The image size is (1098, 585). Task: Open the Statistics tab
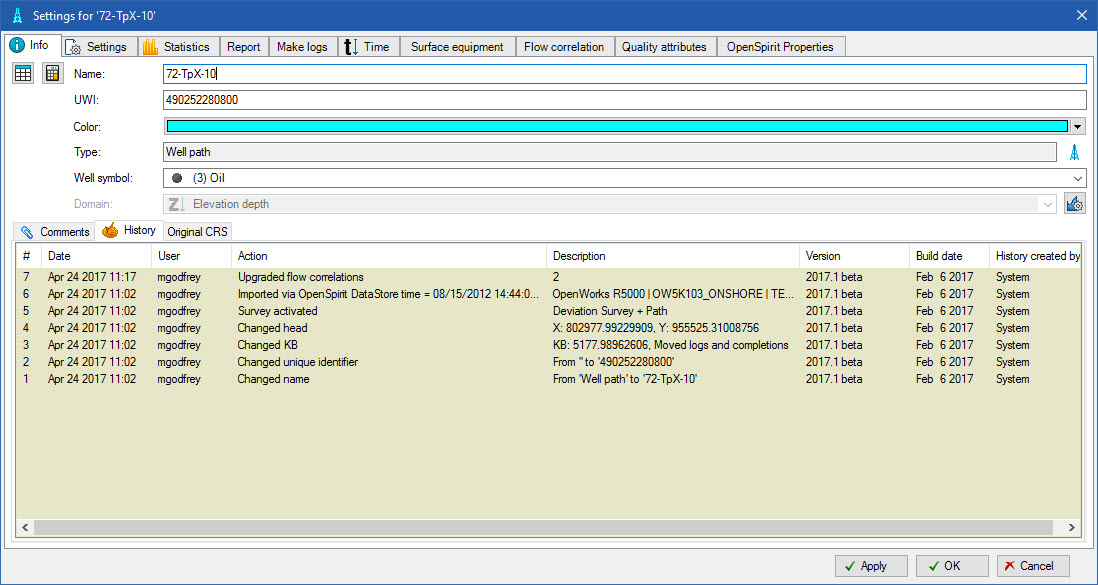(176, 47)
